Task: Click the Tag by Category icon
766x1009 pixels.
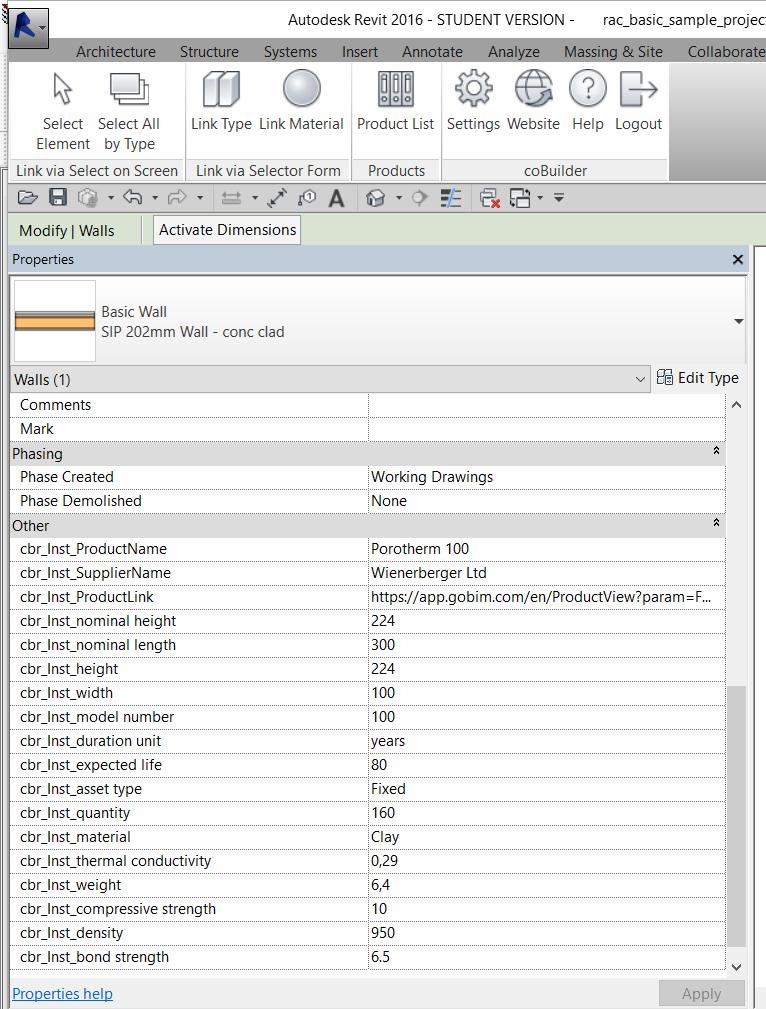Action: point(306,198)
